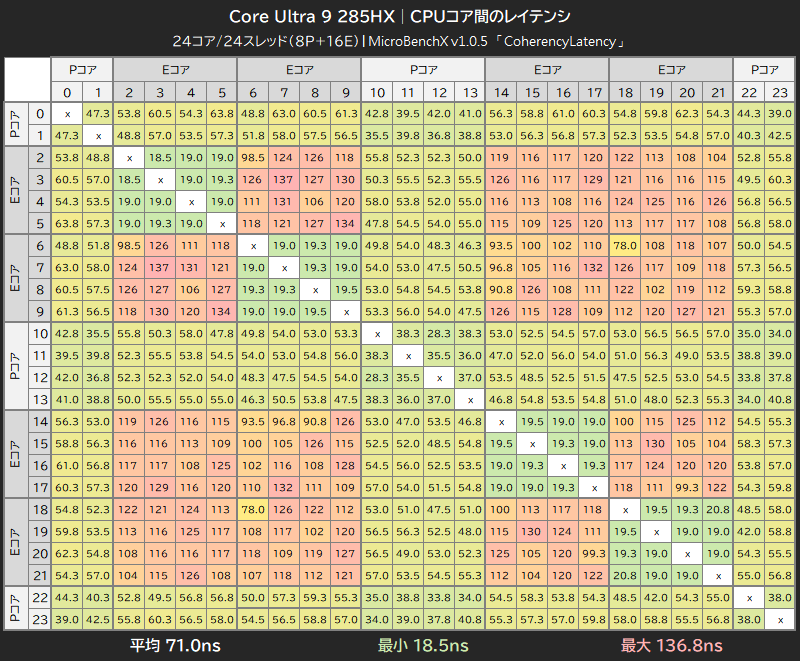
Task: Select the 47.3 cell at row 0, column 1
Action: coord(97,113)
